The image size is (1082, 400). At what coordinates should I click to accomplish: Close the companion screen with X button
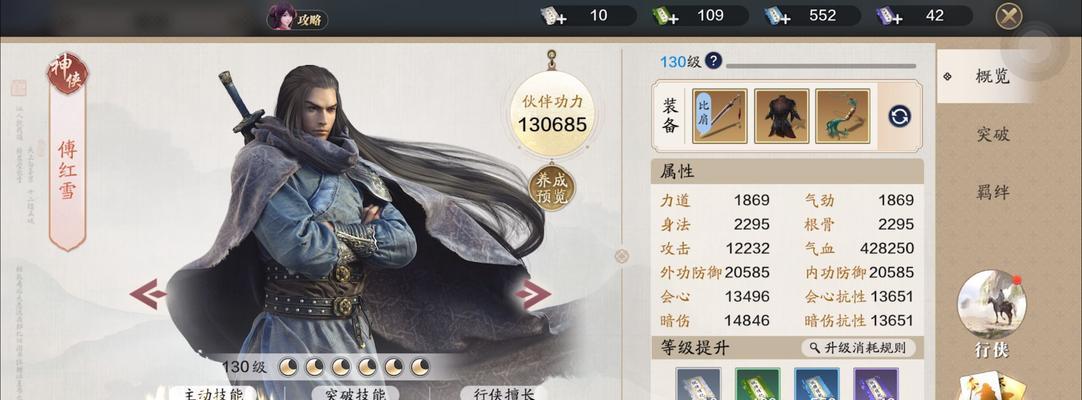pos(1010,16)
